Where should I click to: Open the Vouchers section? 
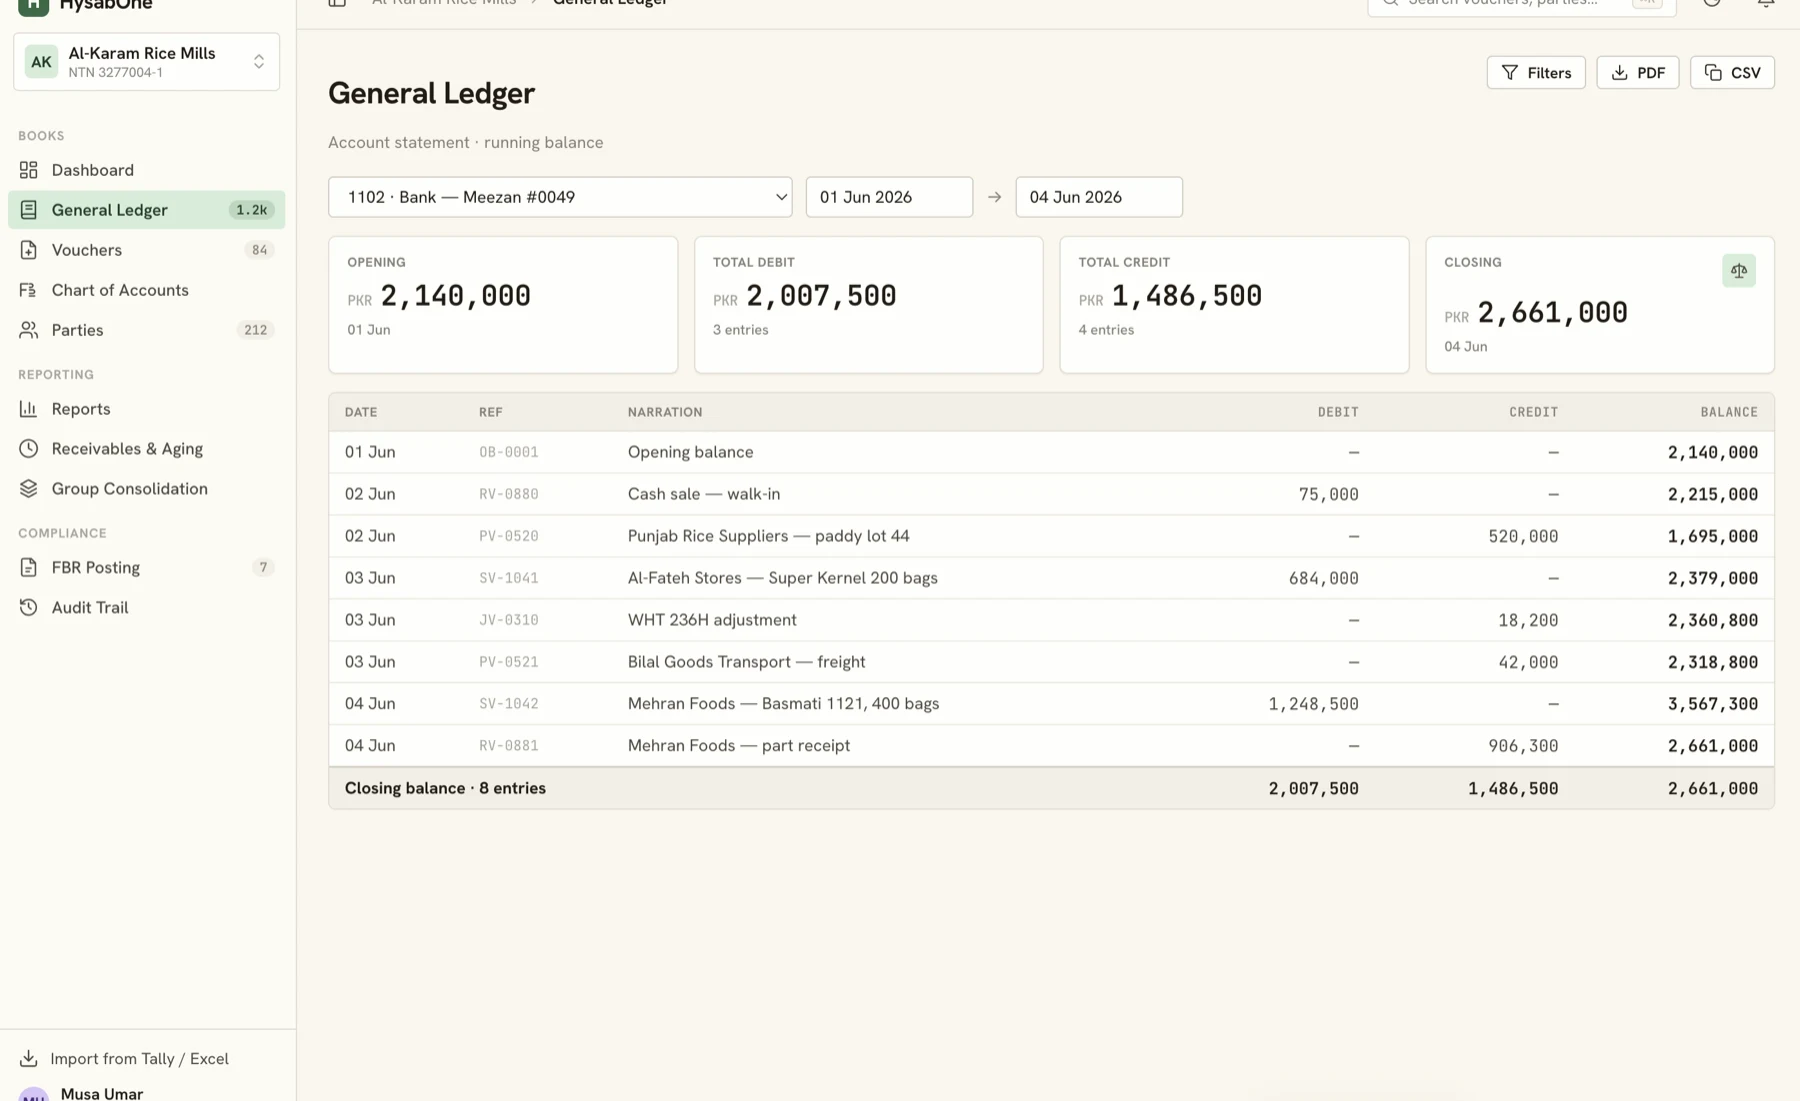click(x=146, y=250)
